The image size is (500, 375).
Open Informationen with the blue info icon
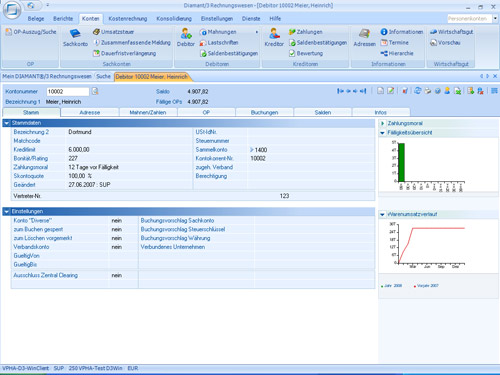[x=402, y=32]
